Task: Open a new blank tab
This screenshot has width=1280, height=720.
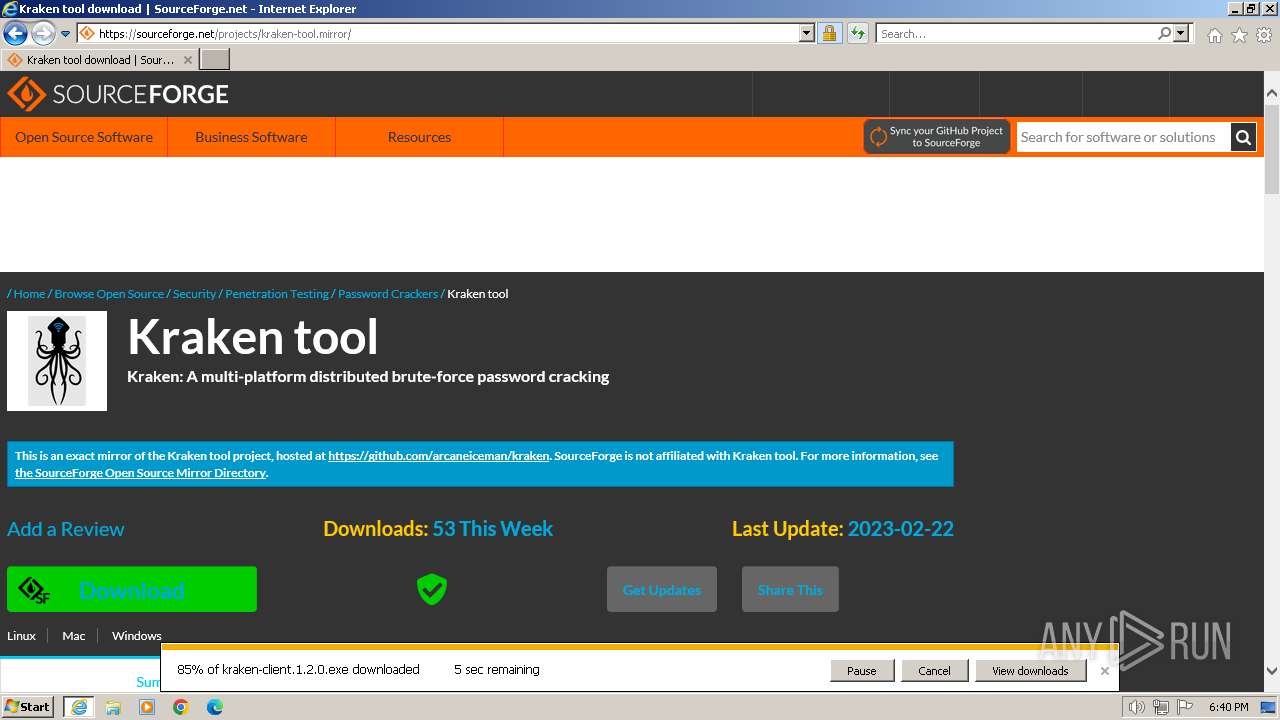Action: click(x=215, y=60)
